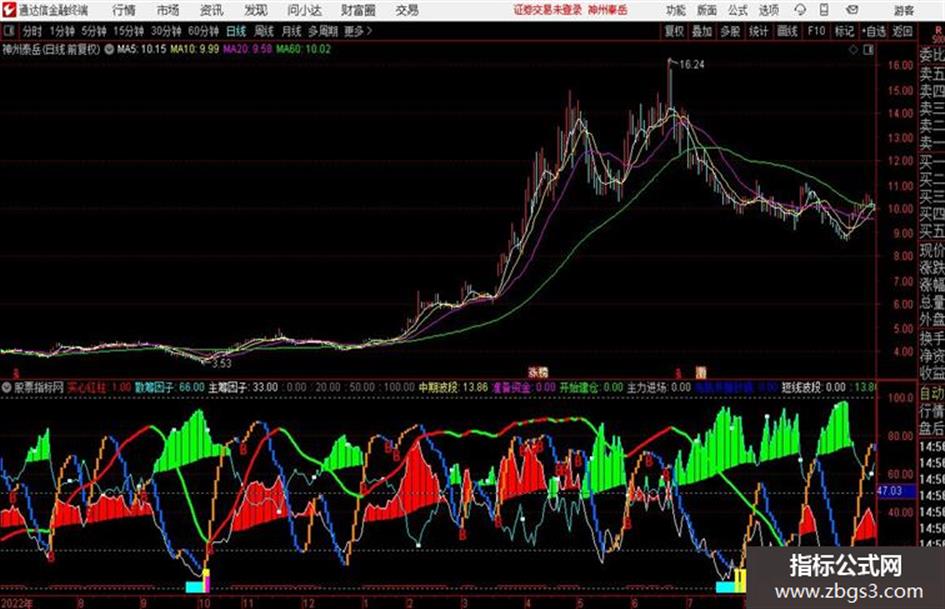Screen dimensions: 945x609
Task: Open the 功能 menu
Action: (676, 10)
